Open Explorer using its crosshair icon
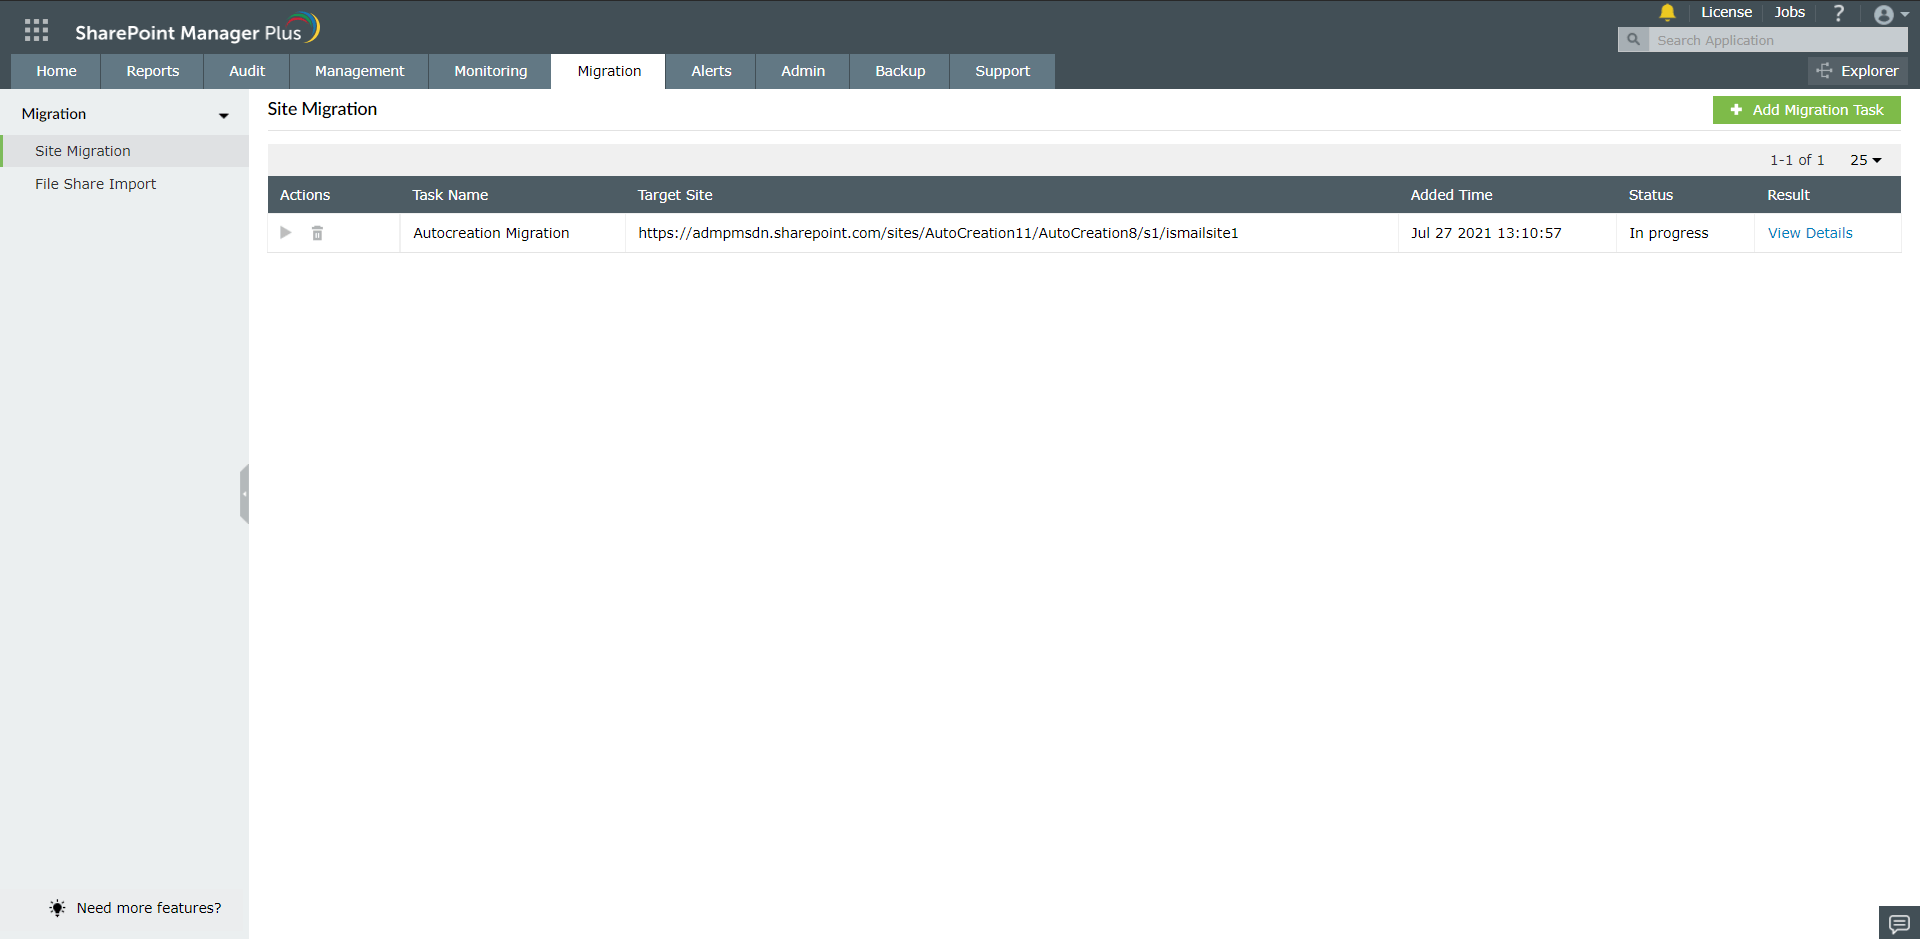Screen dimensions: 1920x939 [x=1824, y=71]
